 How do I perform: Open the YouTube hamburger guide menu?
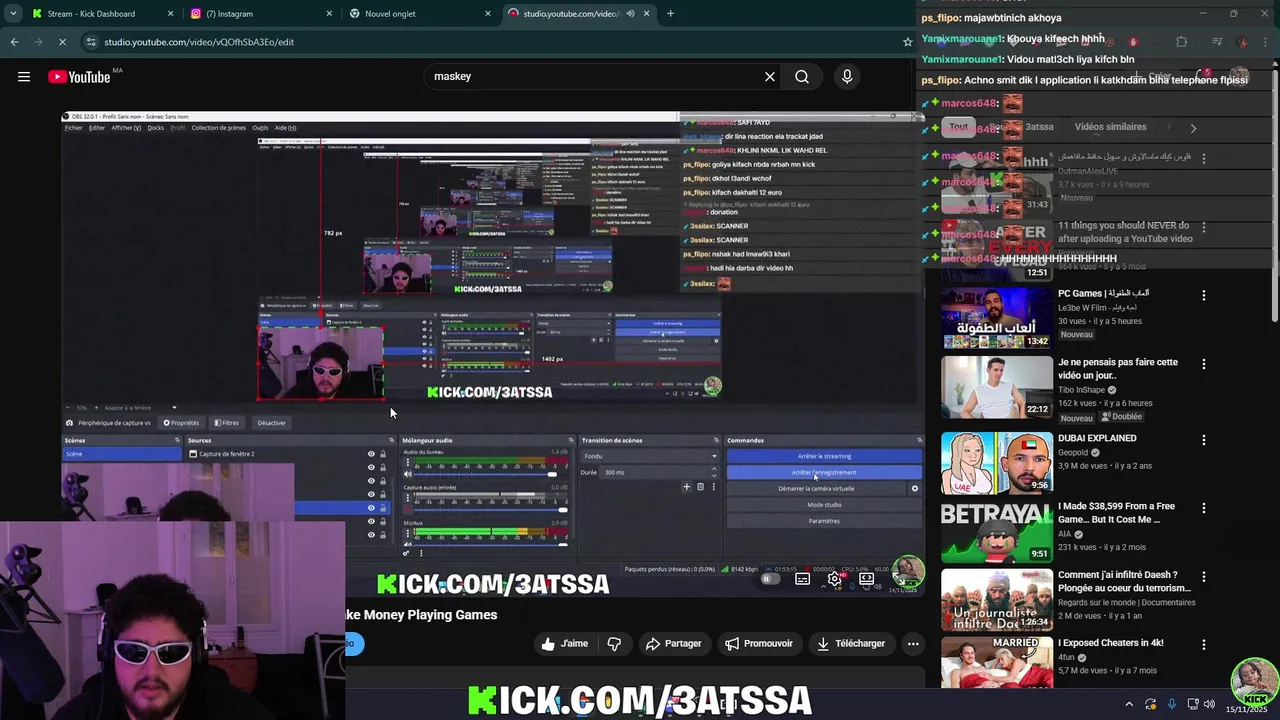(24, 77)
